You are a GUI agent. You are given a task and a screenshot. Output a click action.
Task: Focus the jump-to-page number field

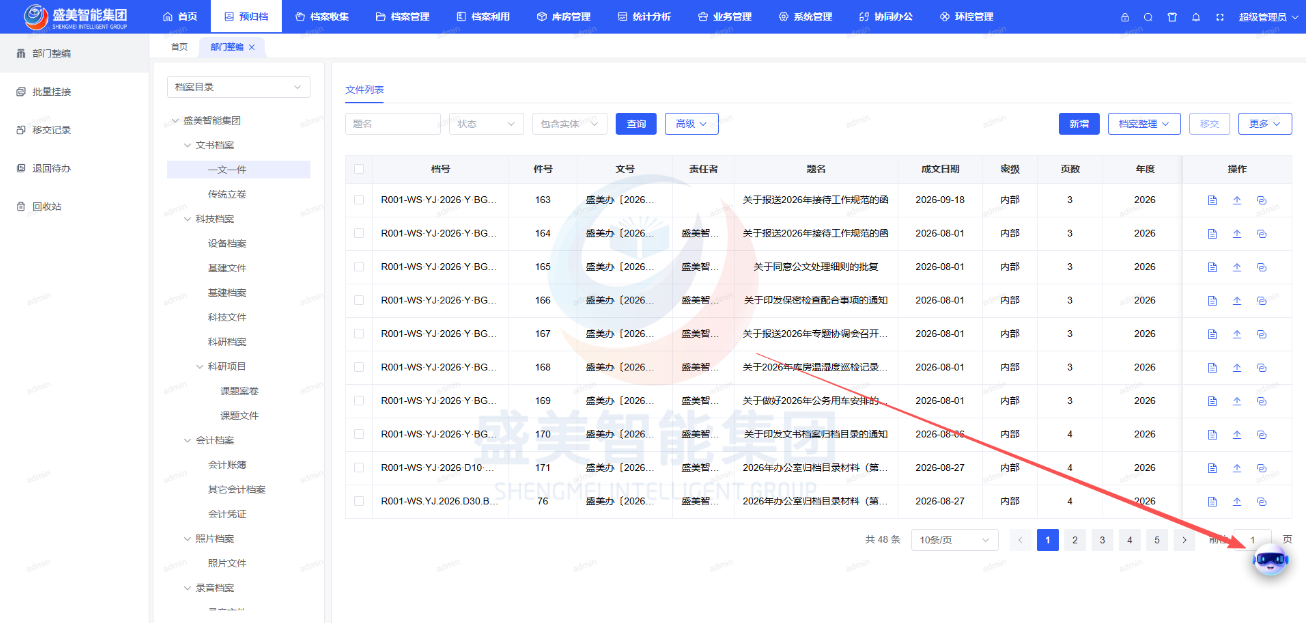[1252, 540]
